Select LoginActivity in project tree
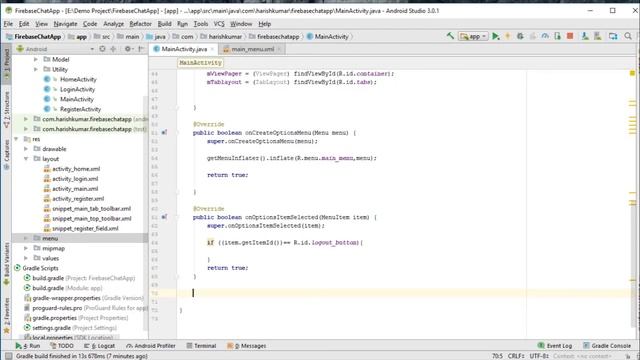Viewport: 640px width, 360px height. pyautogui.click(x=77, y=89)
